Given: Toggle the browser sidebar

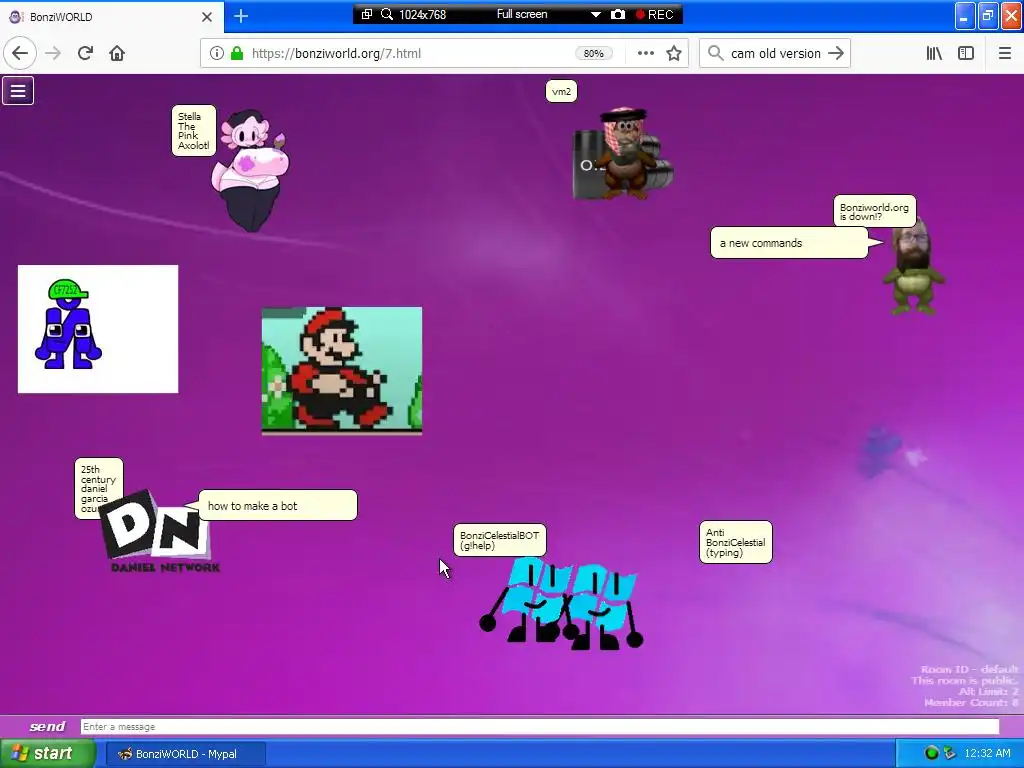Looking at the screenshot, I should (966, 54).
